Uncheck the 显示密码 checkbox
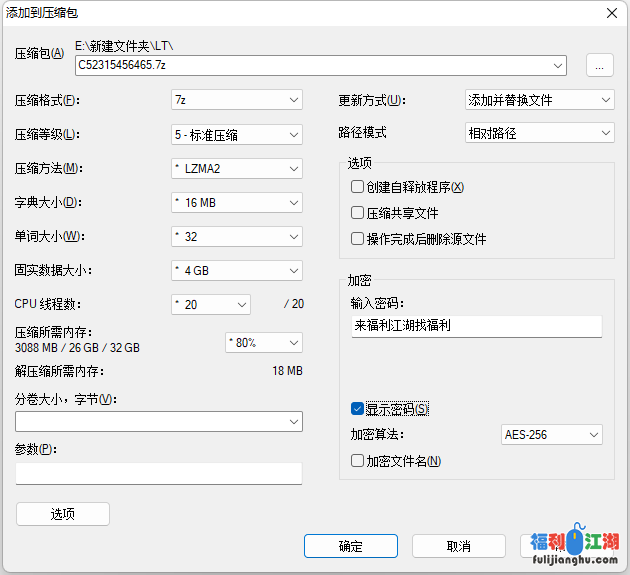This screenshot has height=575, width=630. click(x=357, y=409)
